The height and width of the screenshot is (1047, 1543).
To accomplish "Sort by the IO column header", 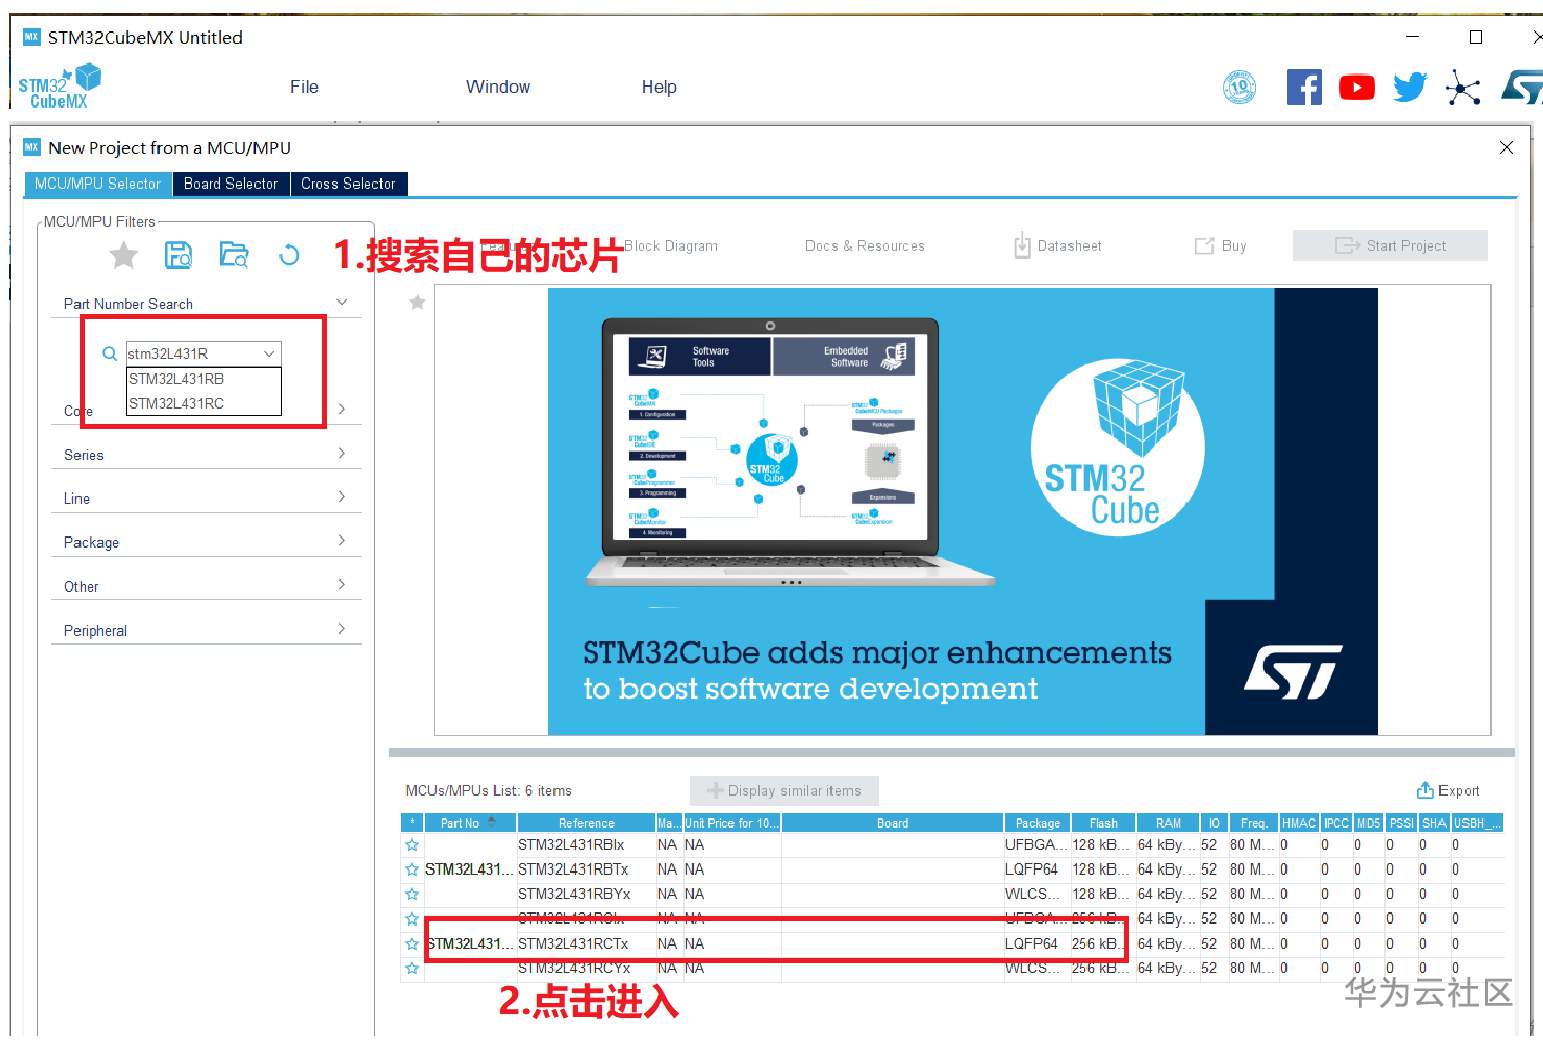I will (x=1214, y=823).
